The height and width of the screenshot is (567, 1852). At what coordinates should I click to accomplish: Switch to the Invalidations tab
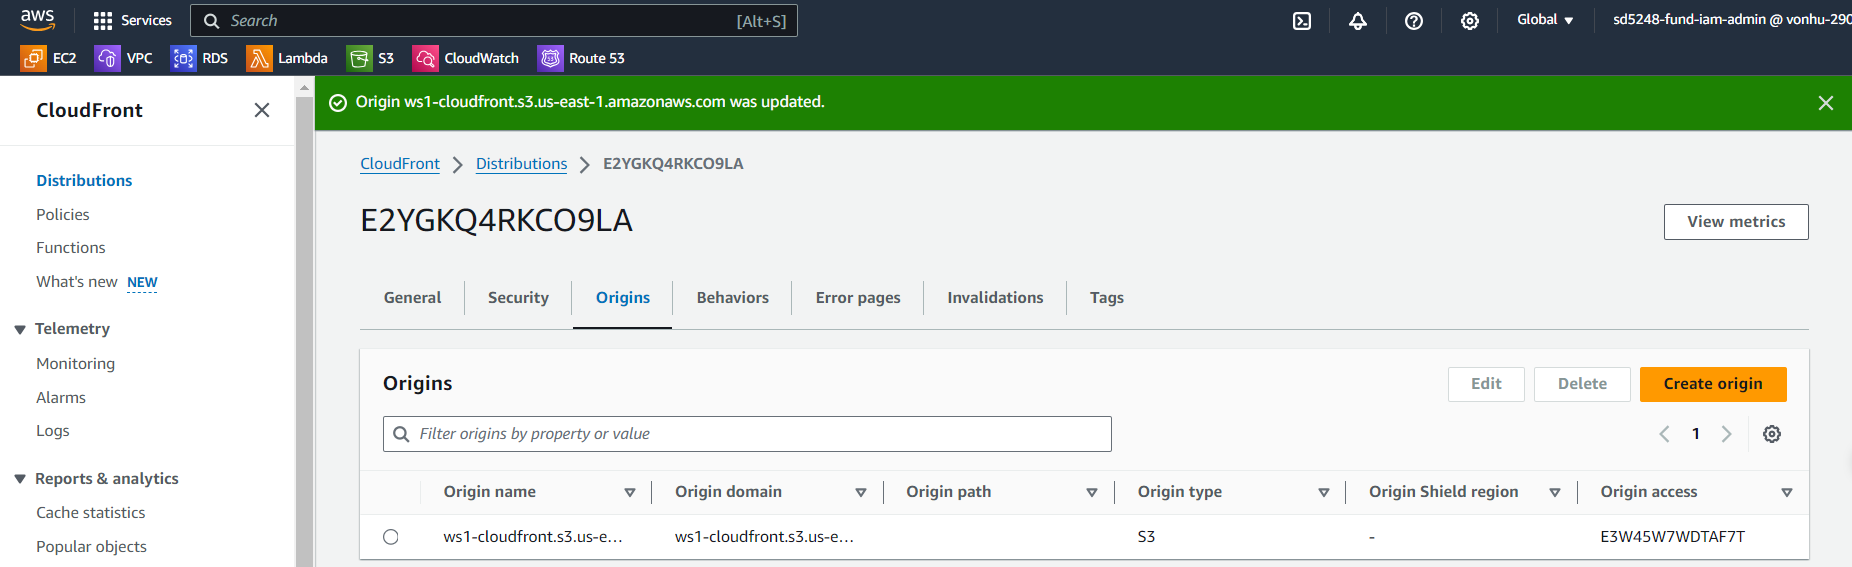(994, 298)
